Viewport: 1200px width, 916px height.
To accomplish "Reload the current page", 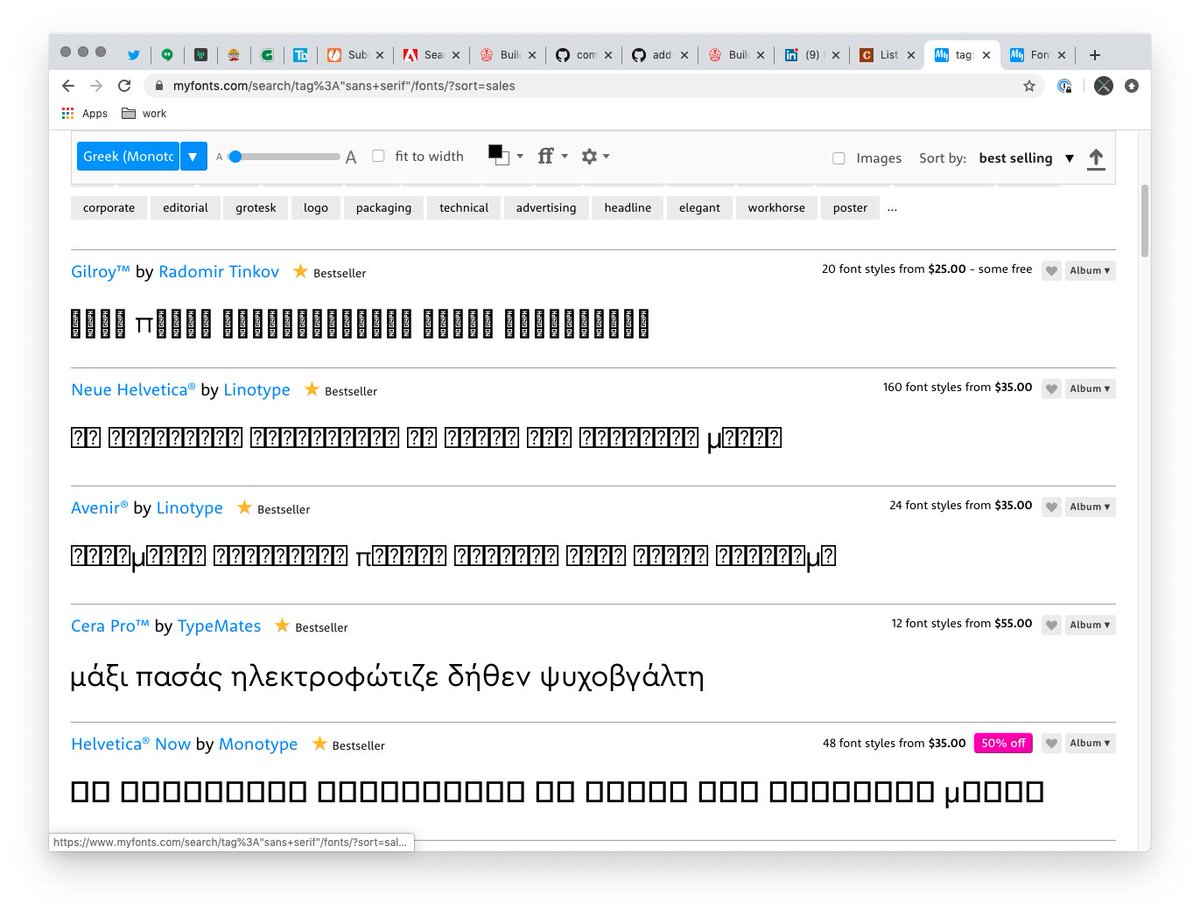I will (x=124, y=86).
